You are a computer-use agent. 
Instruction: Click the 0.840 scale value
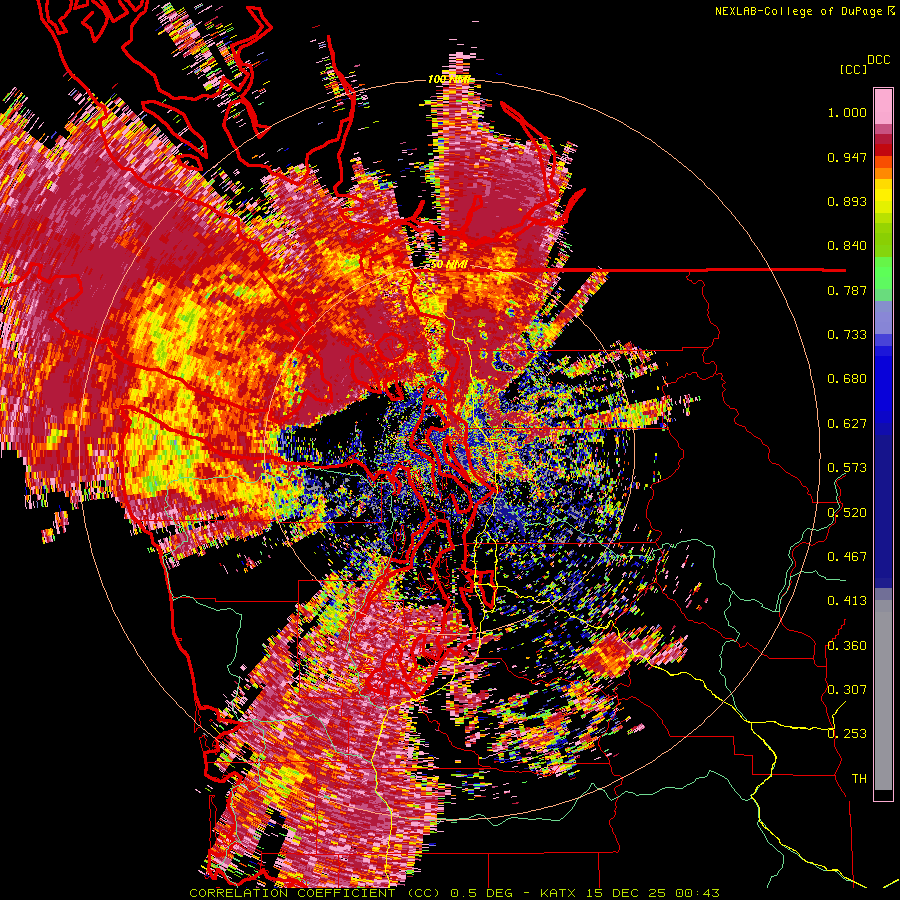(x=847, y=246)
